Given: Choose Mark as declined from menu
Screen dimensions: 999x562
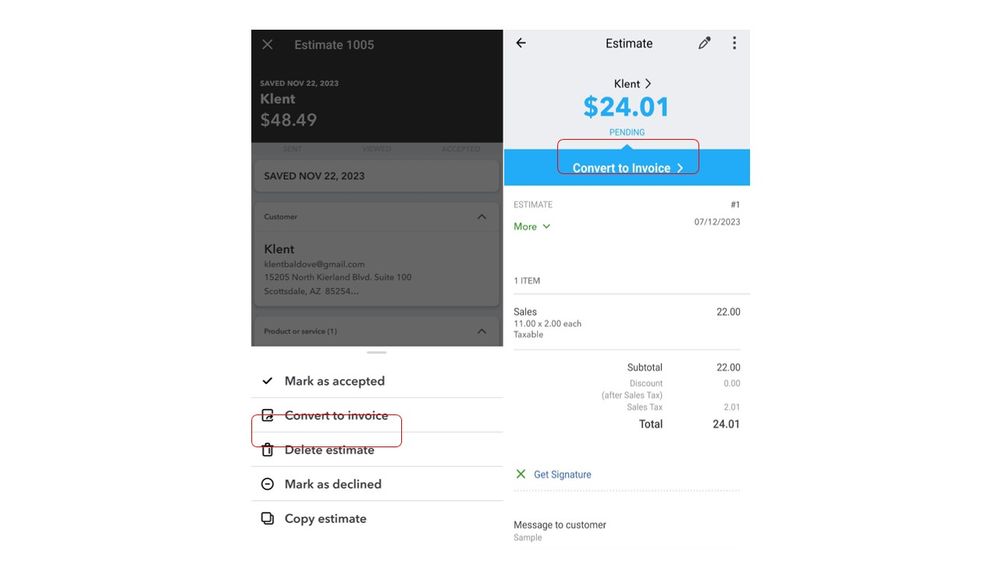Looking at the screenshot, I should pos(333,484).
